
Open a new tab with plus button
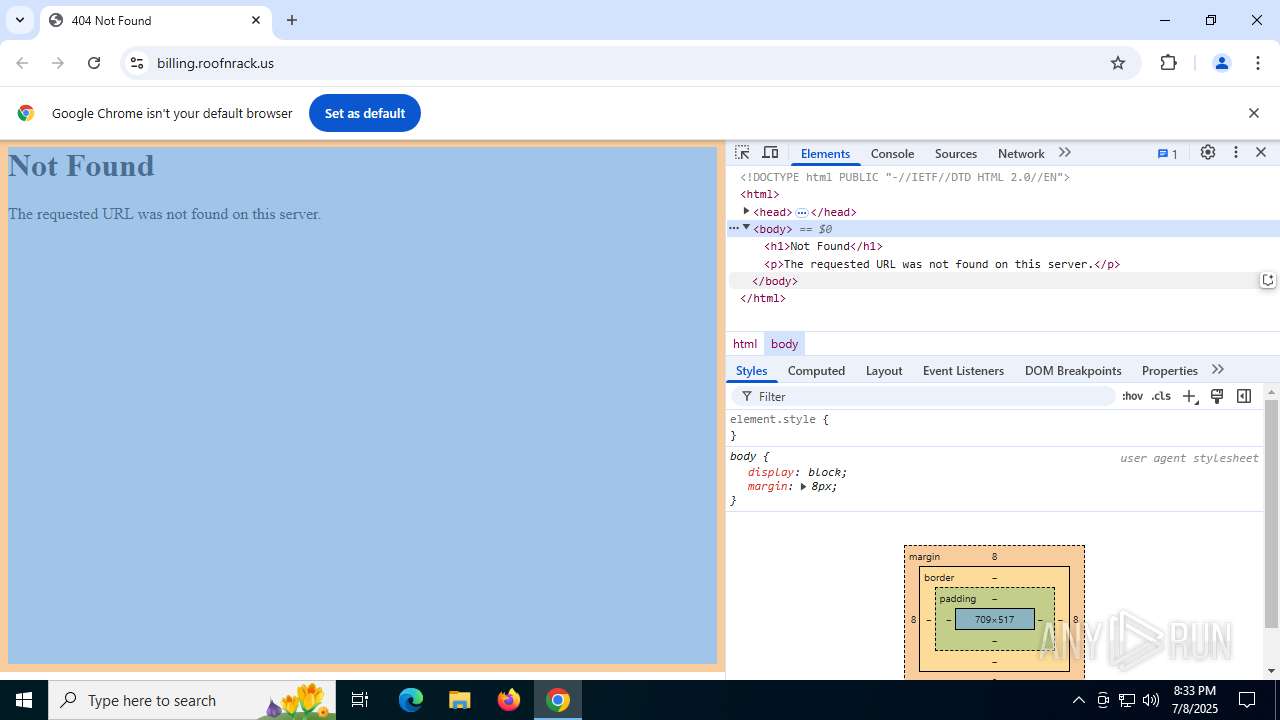click(x=292, y=20)
